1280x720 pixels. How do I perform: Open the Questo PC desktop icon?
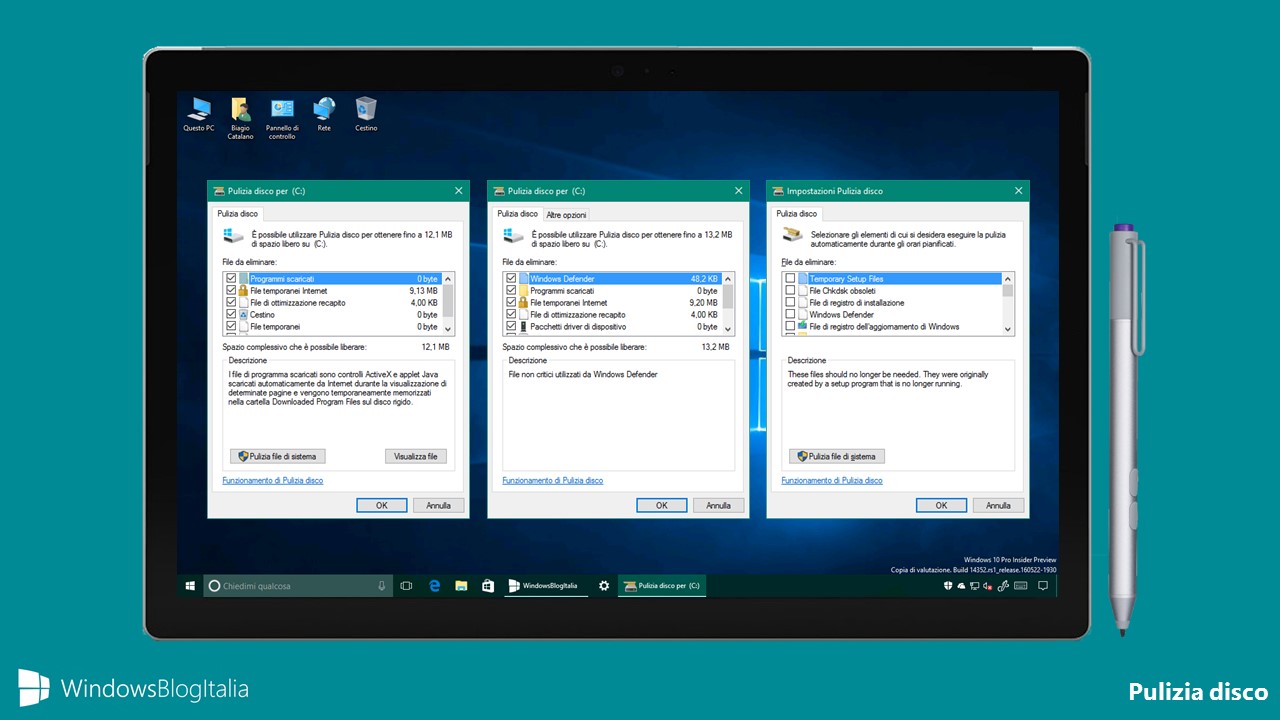pos(198,115)
